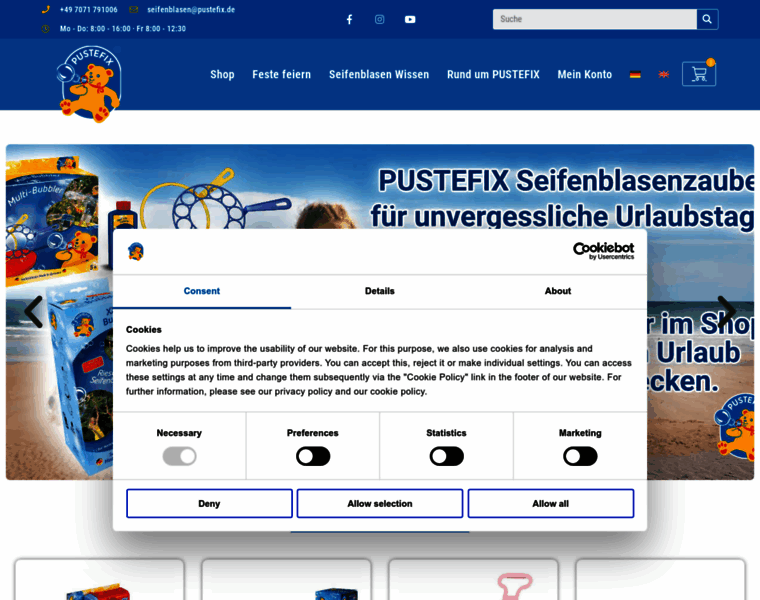This screenshot has width=760, height=600.
Task: Click the Allow all button
Action: (550, 503)
